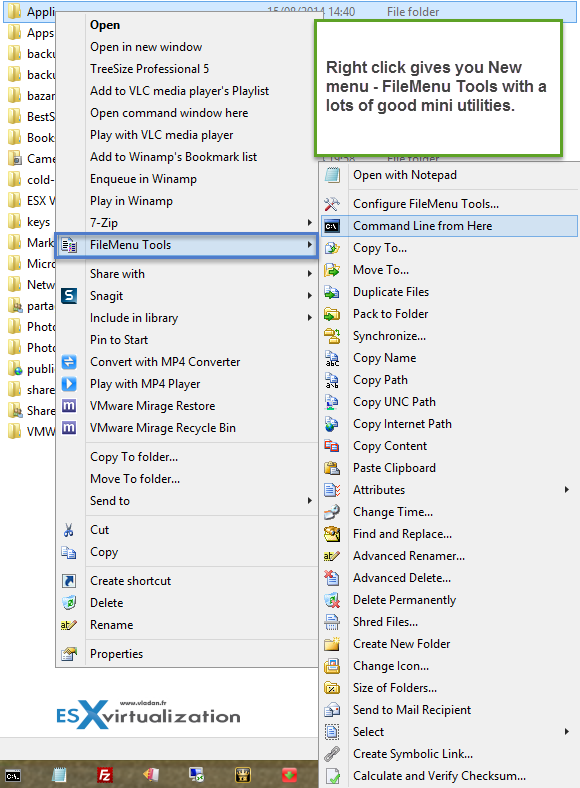580x788 pixels.
Task: Expand the Share with submenu arrow
Action: (310, 274)
